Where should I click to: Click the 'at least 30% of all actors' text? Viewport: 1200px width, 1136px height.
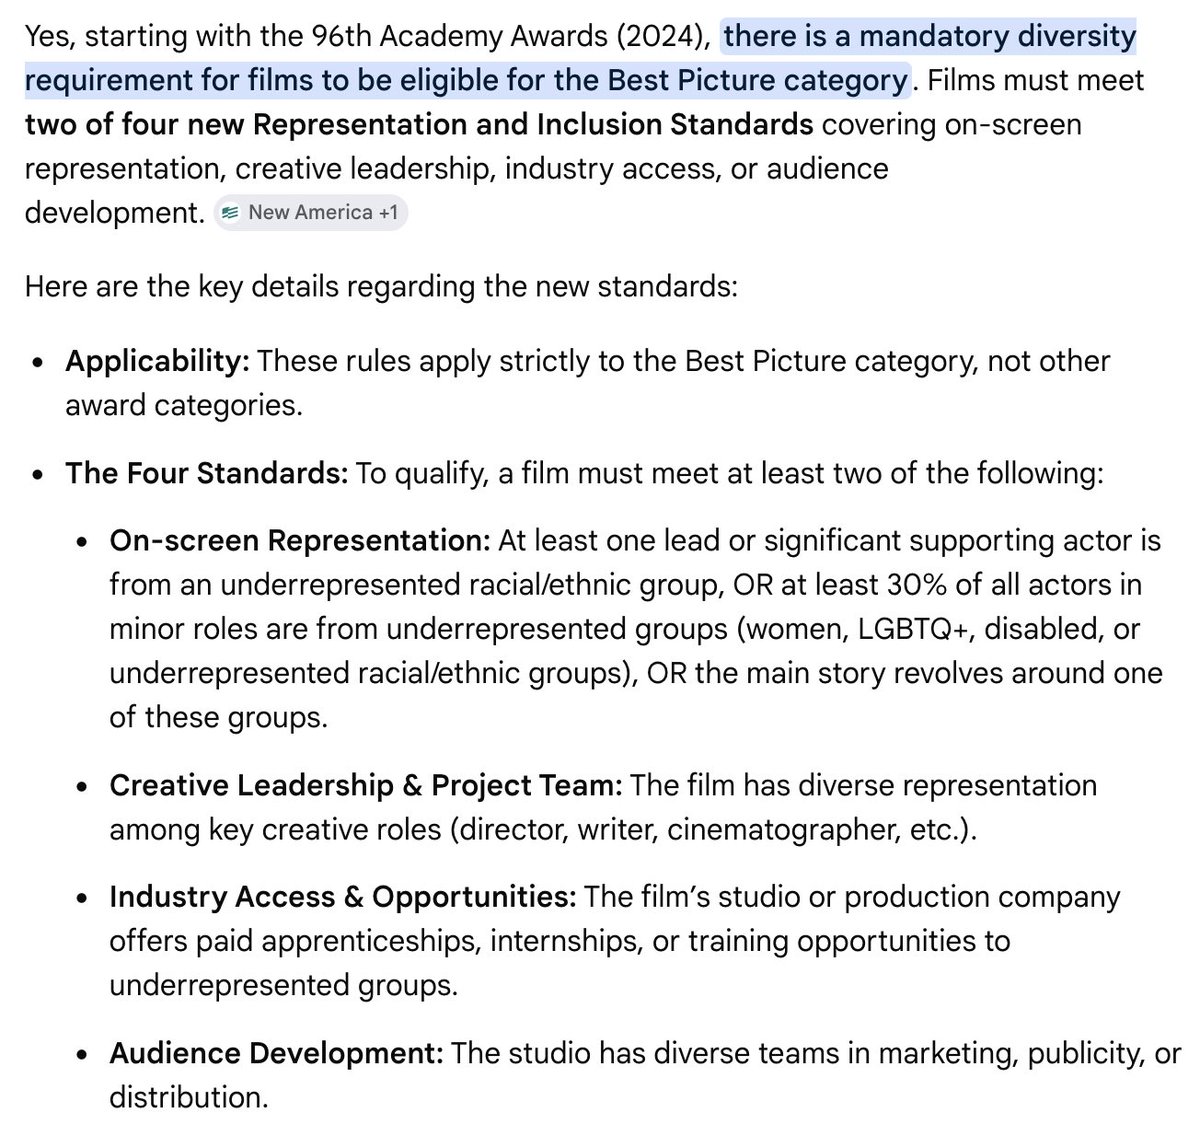tap(959, 585)
